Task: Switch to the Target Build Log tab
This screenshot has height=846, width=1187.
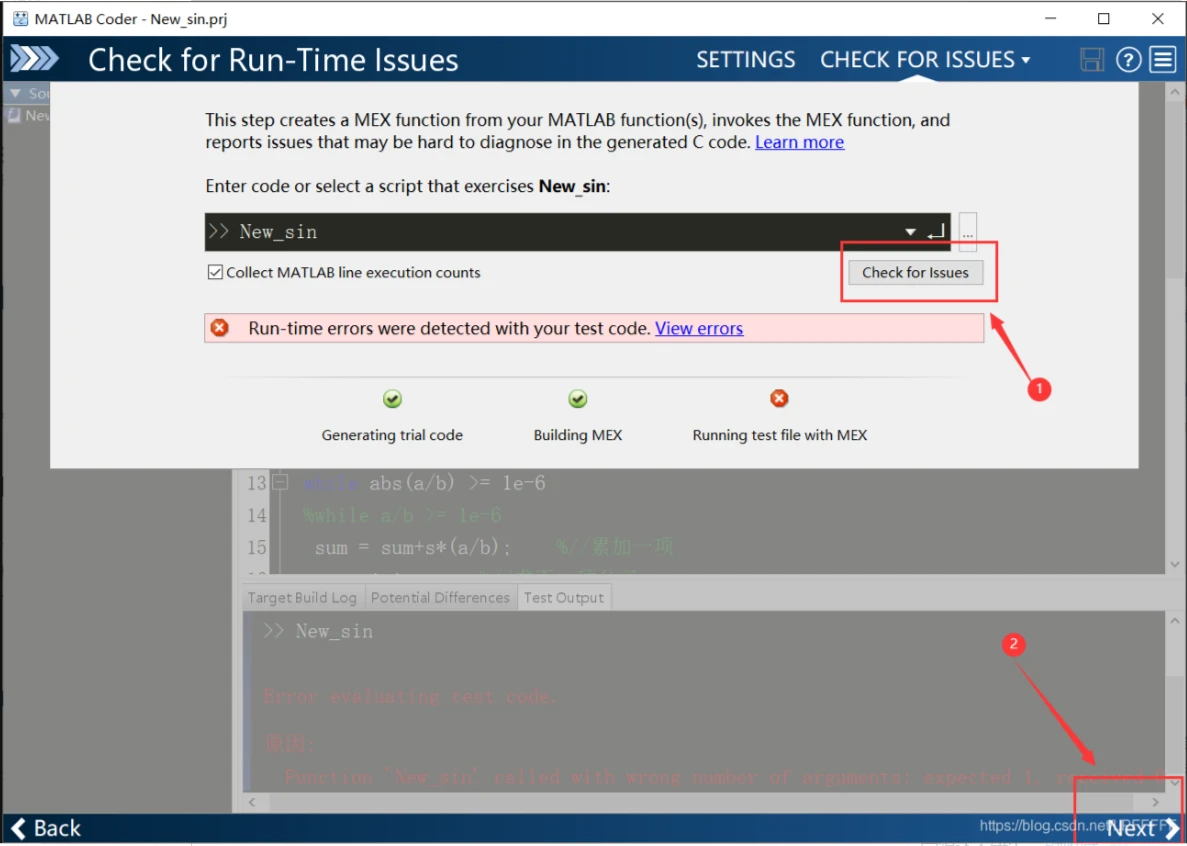Action: (x=302, y=597)
